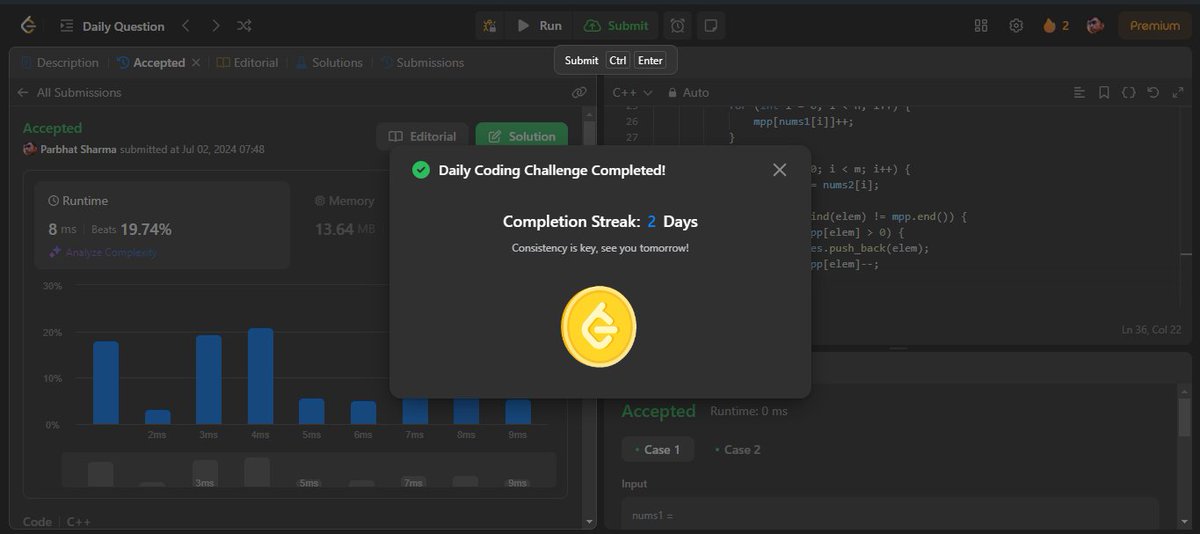Click the green completed checkmark icon
1200x534 pixels.
421,170
